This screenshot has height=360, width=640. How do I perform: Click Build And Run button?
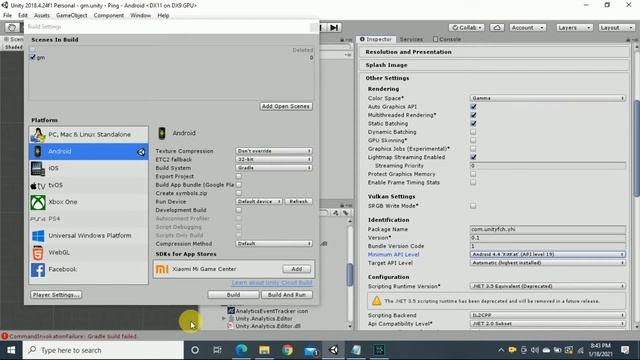tap(287, 295)
